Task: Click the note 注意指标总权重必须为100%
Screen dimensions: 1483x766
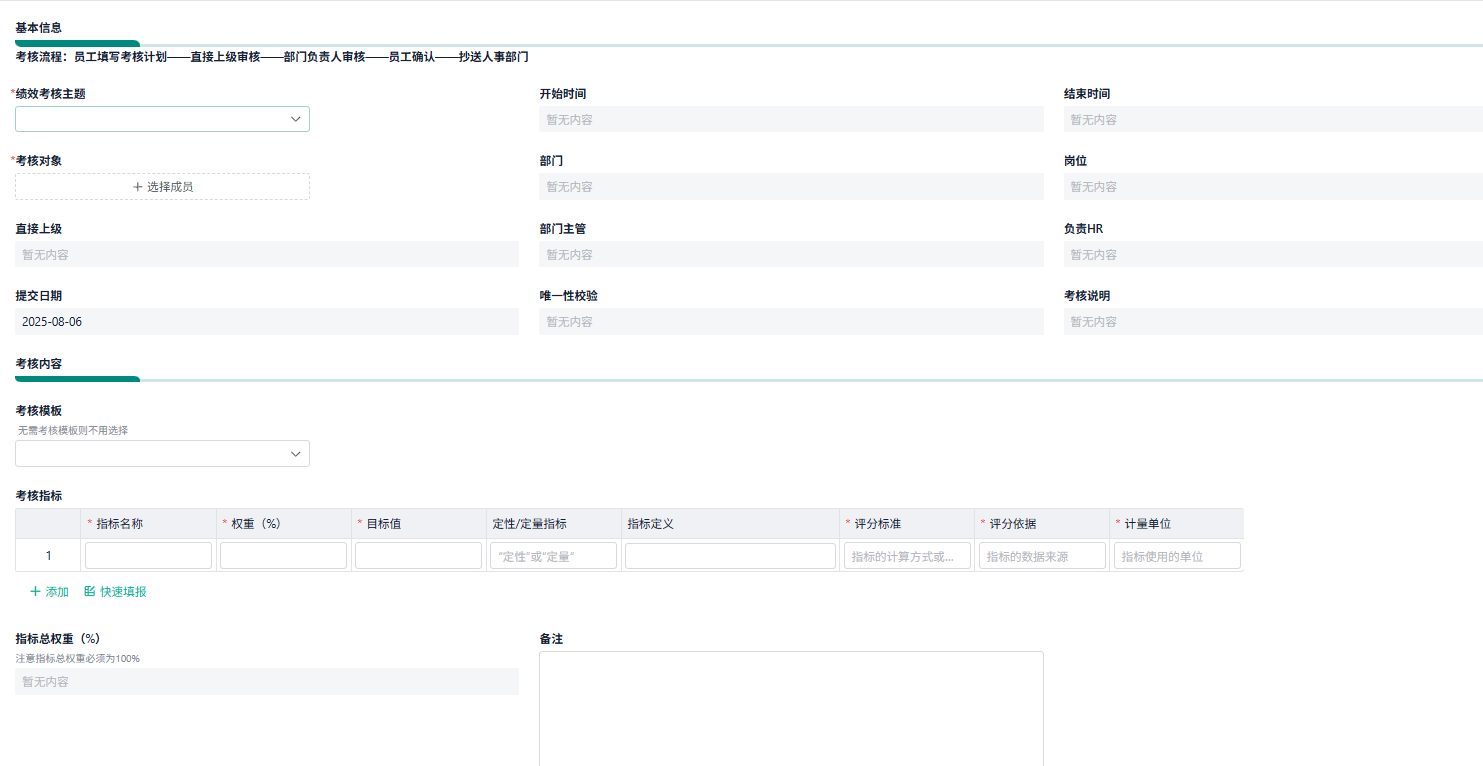Action: (78, 659)
